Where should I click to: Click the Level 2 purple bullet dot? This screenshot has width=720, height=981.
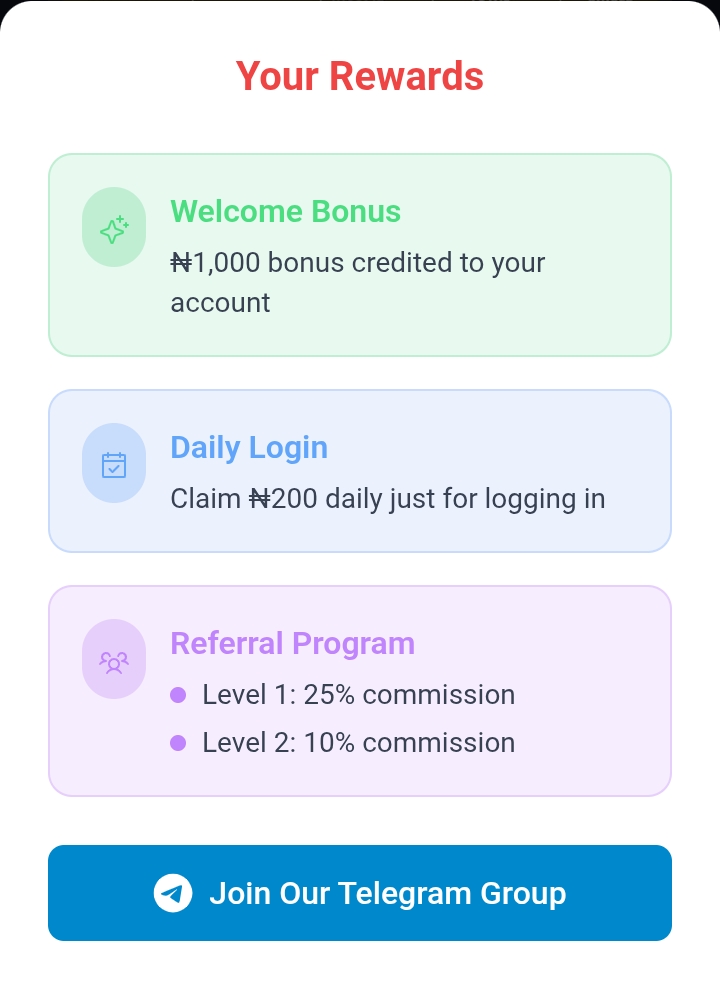point(178,743)
